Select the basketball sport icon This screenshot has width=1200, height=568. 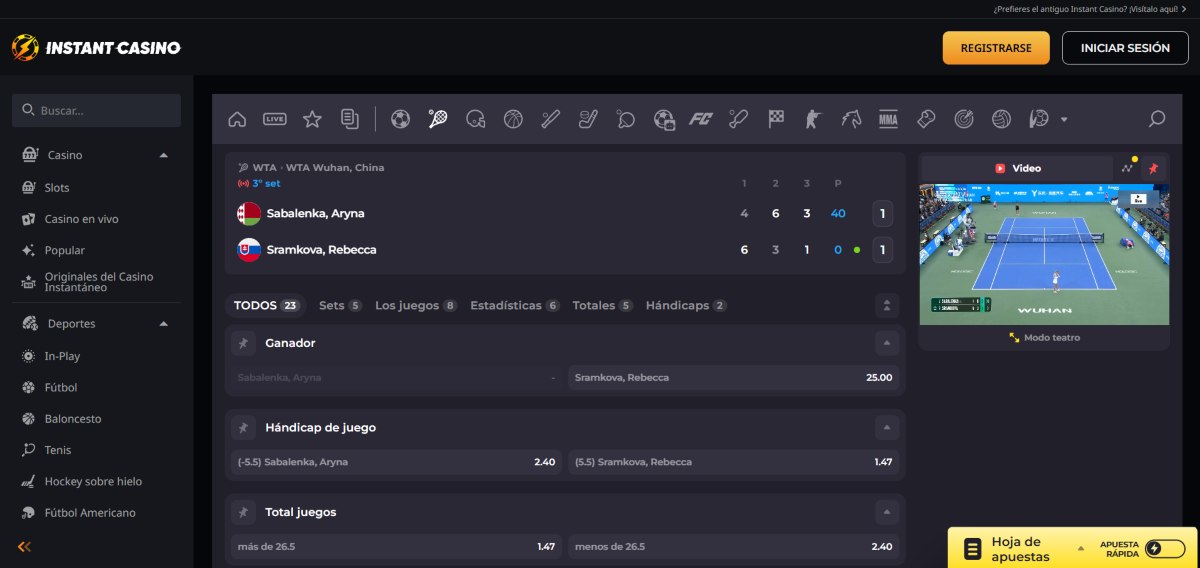513,119
